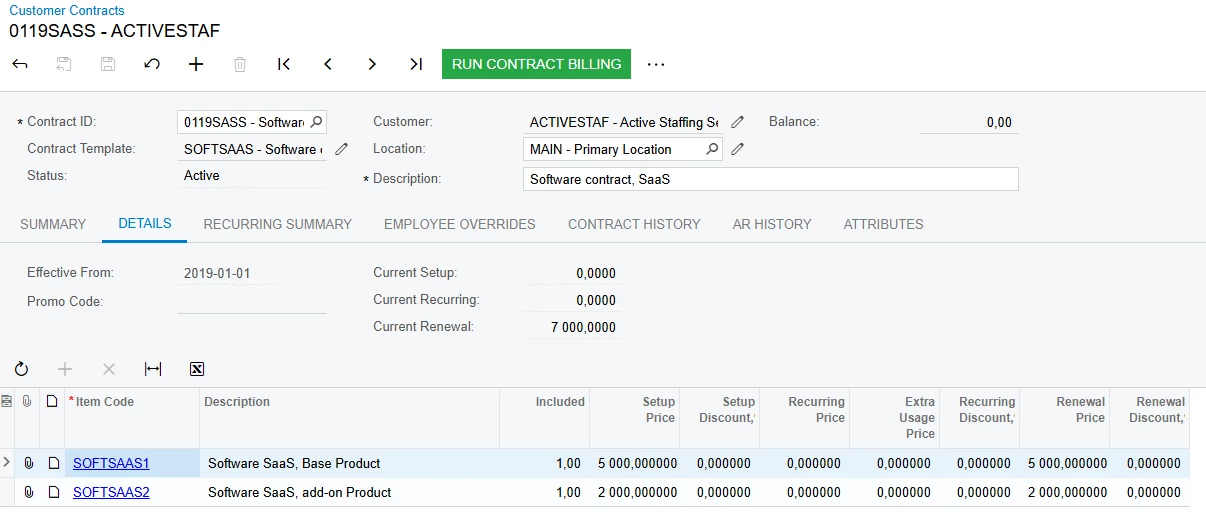Screen dimensions: 1206x531
Task: Open the Contract History tab
Action: (634, 224)
